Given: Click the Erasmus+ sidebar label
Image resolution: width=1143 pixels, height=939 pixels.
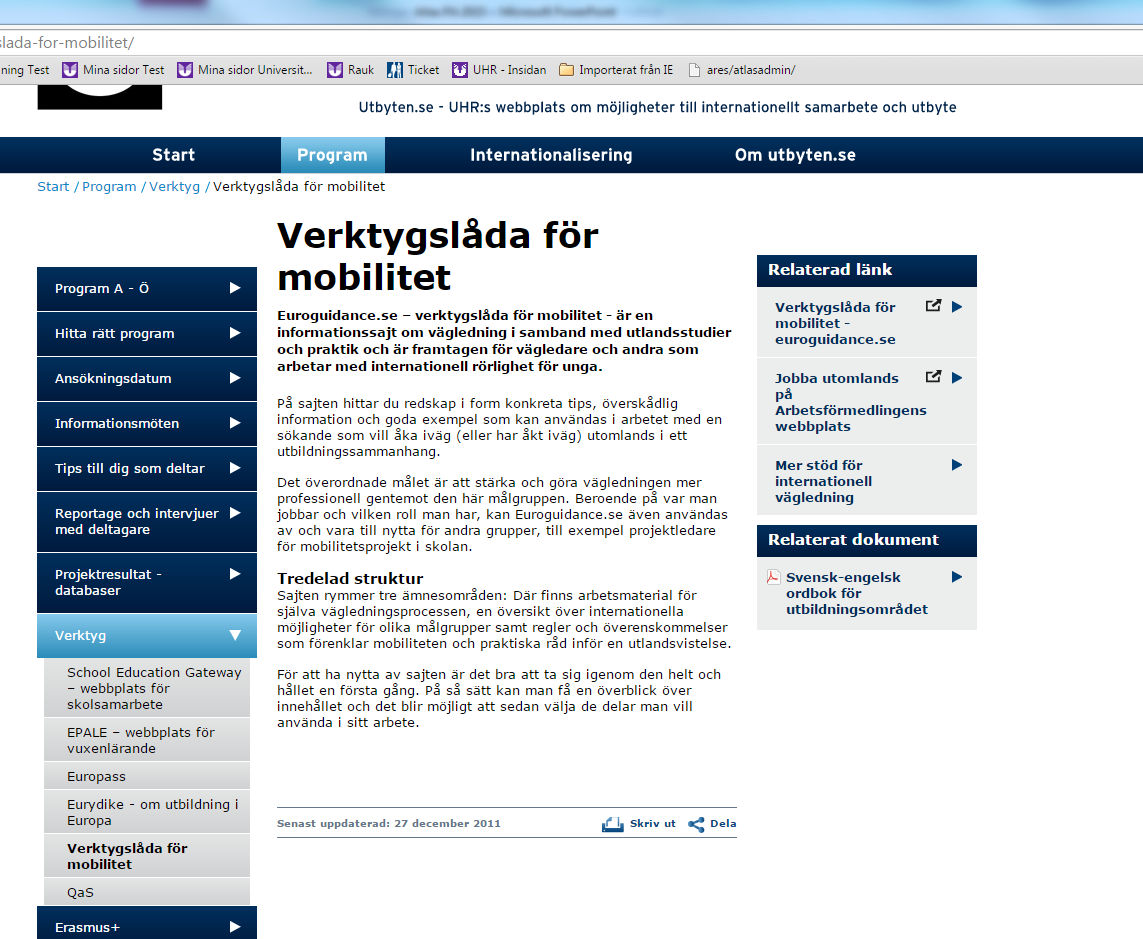Looking at the screenshot, I should (x=87, y=928).
